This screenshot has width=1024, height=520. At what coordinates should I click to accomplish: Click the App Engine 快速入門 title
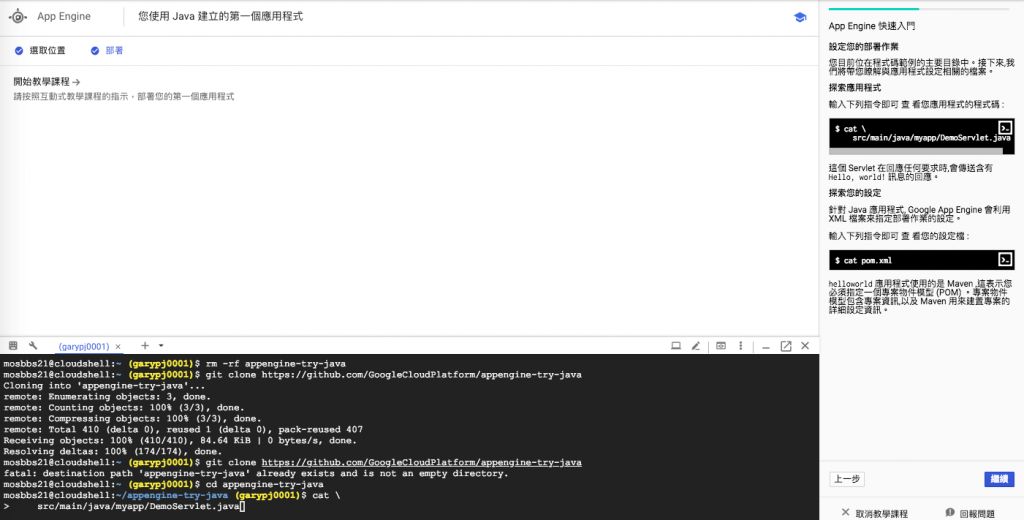[872, 26]
